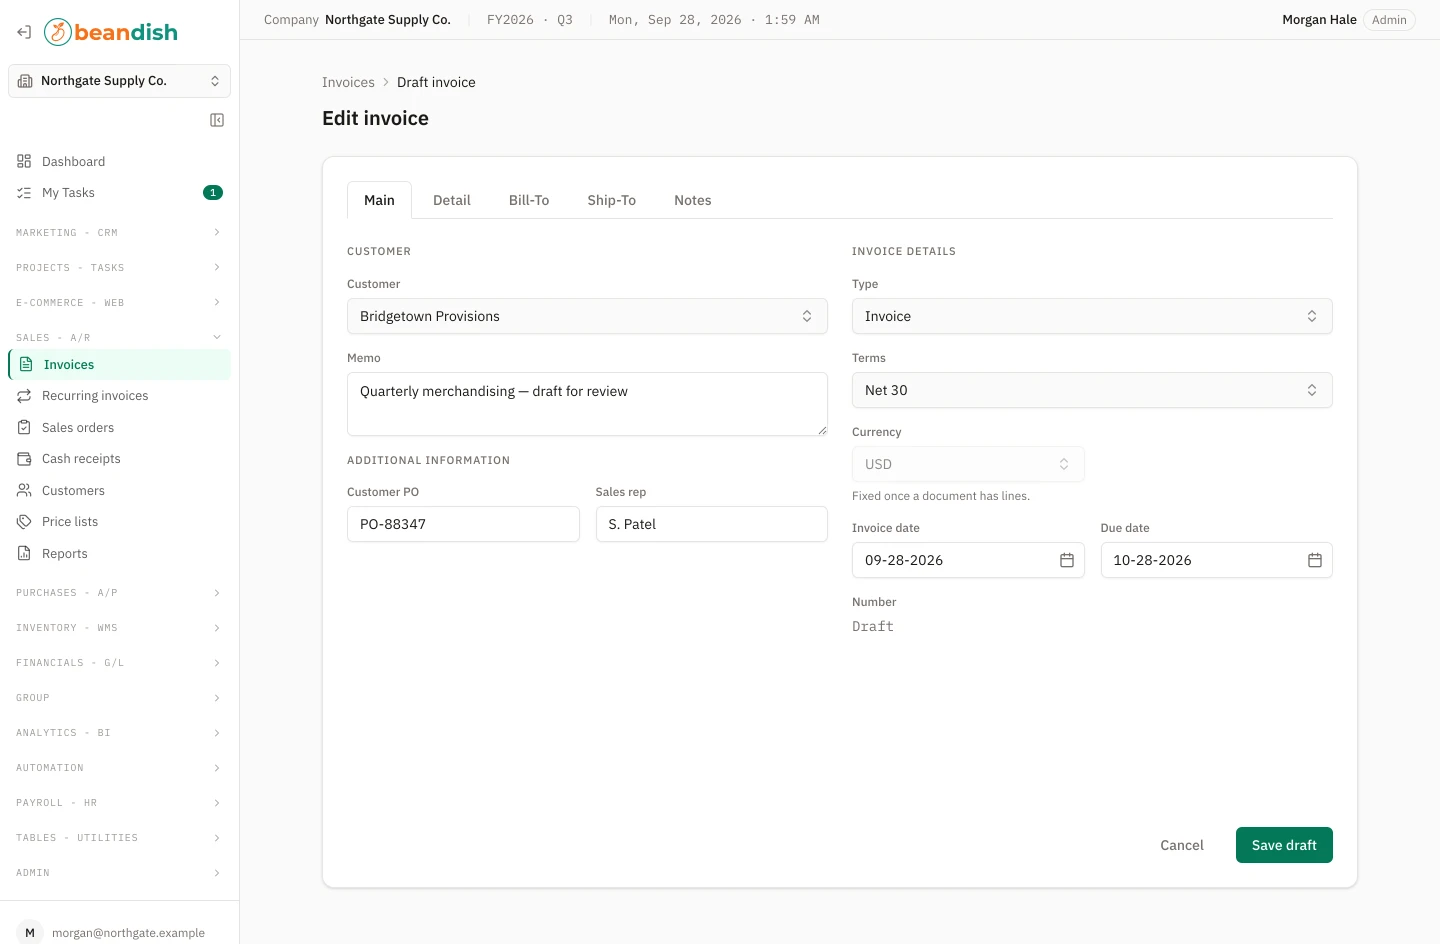Click the Customer PO field

463,524
